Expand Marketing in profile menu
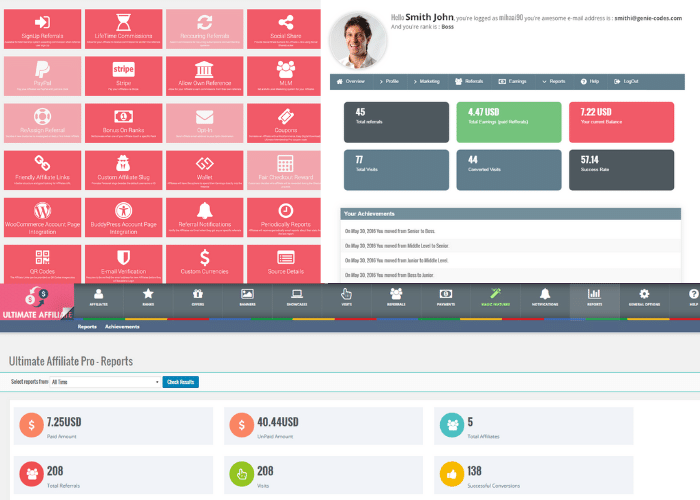 coord(426,82)
